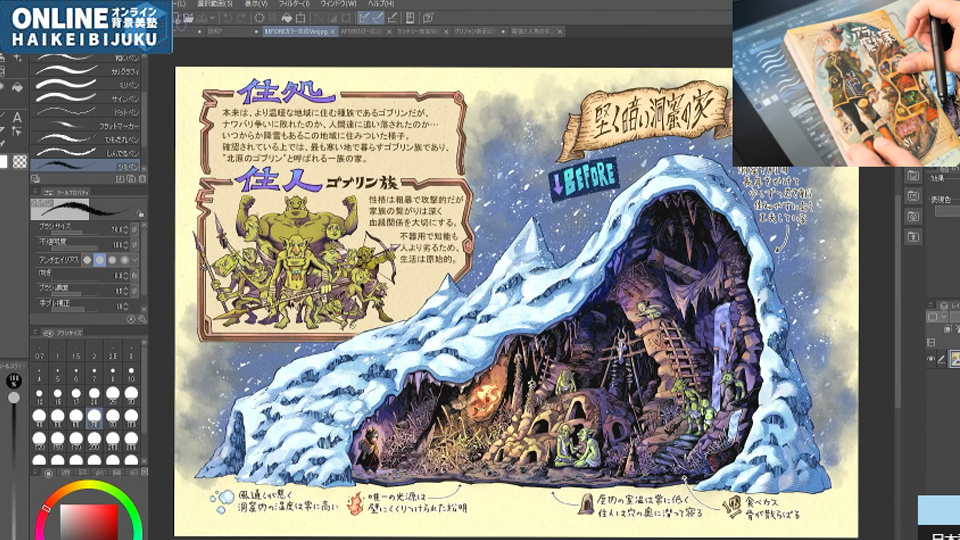Click the Scale/Rotate transform icon in command bar
The width and height of the screenshot is (960, 540).
click(x=300, y=18)
